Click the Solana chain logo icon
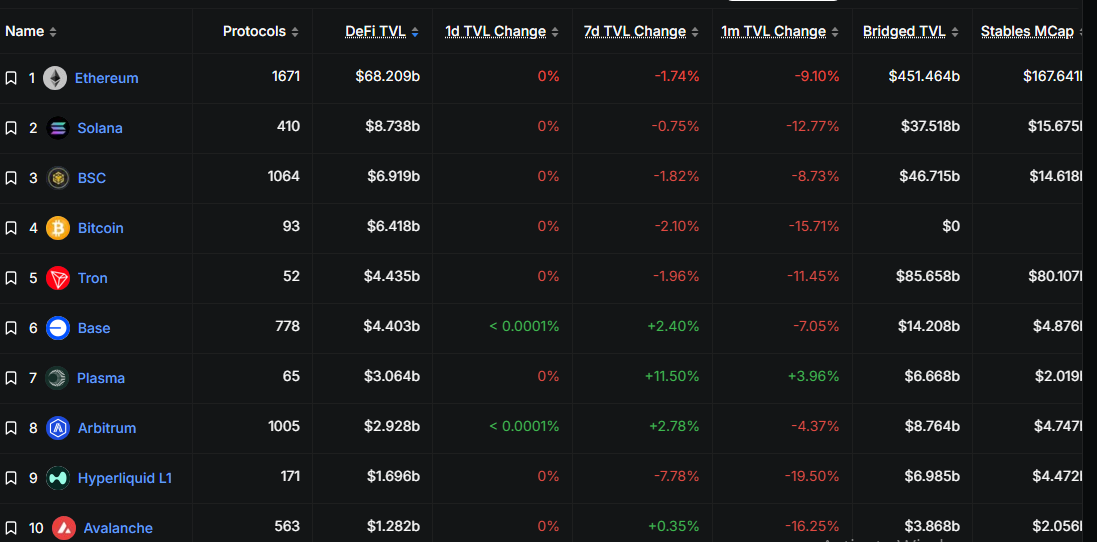 58,128
